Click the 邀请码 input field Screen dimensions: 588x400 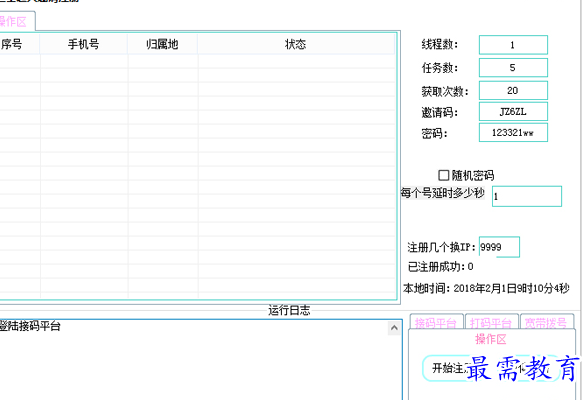[x=513, y=112]
